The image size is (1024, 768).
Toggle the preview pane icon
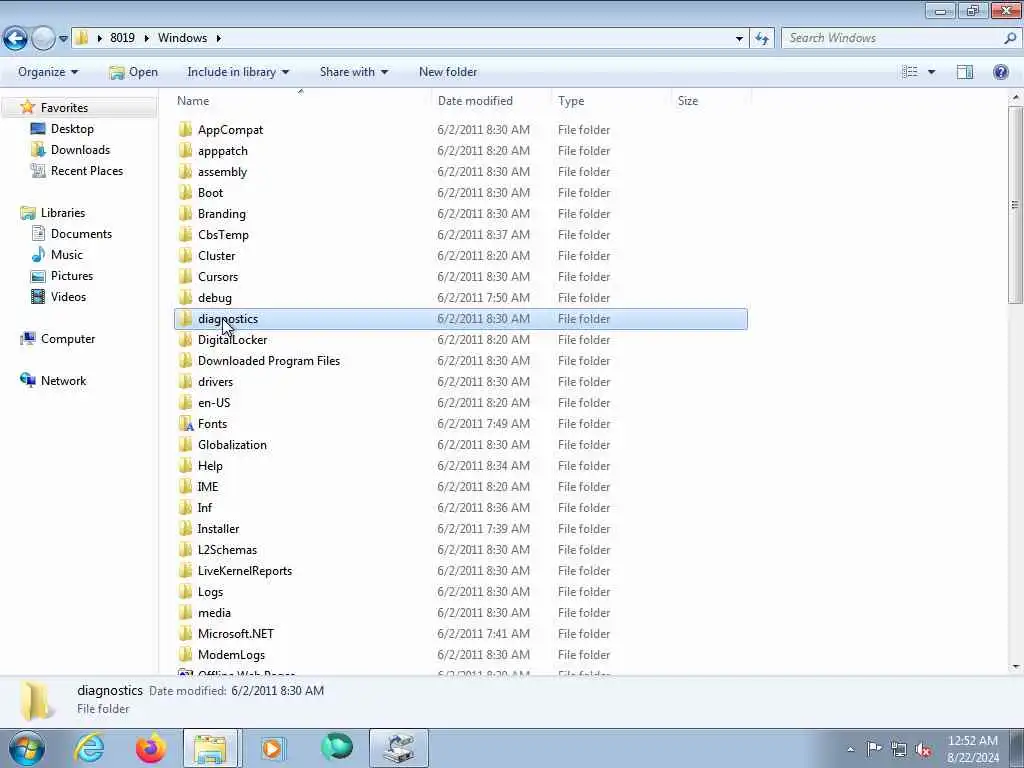tap(965, 72)
